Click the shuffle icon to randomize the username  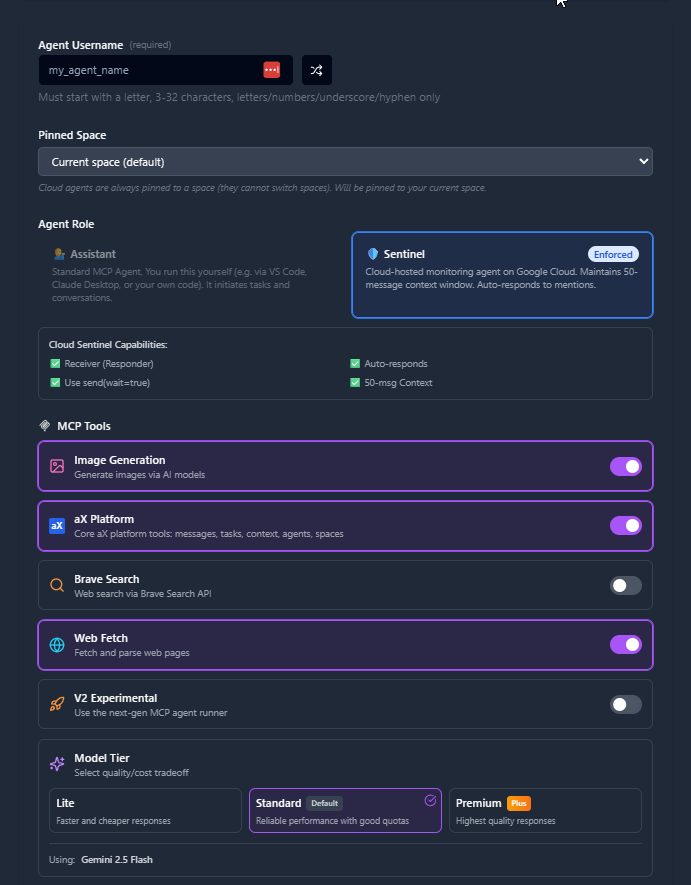pos(316,69)
